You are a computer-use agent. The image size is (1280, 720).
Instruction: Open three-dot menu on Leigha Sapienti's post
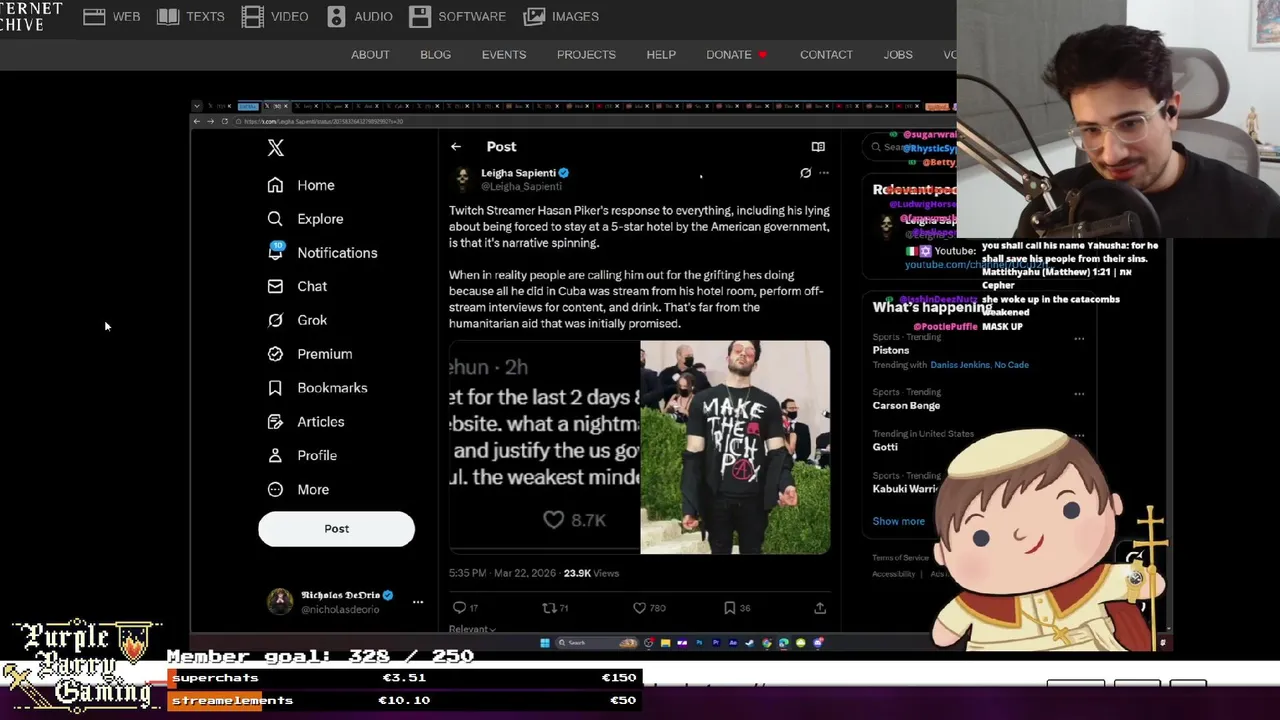coord(824,173)
